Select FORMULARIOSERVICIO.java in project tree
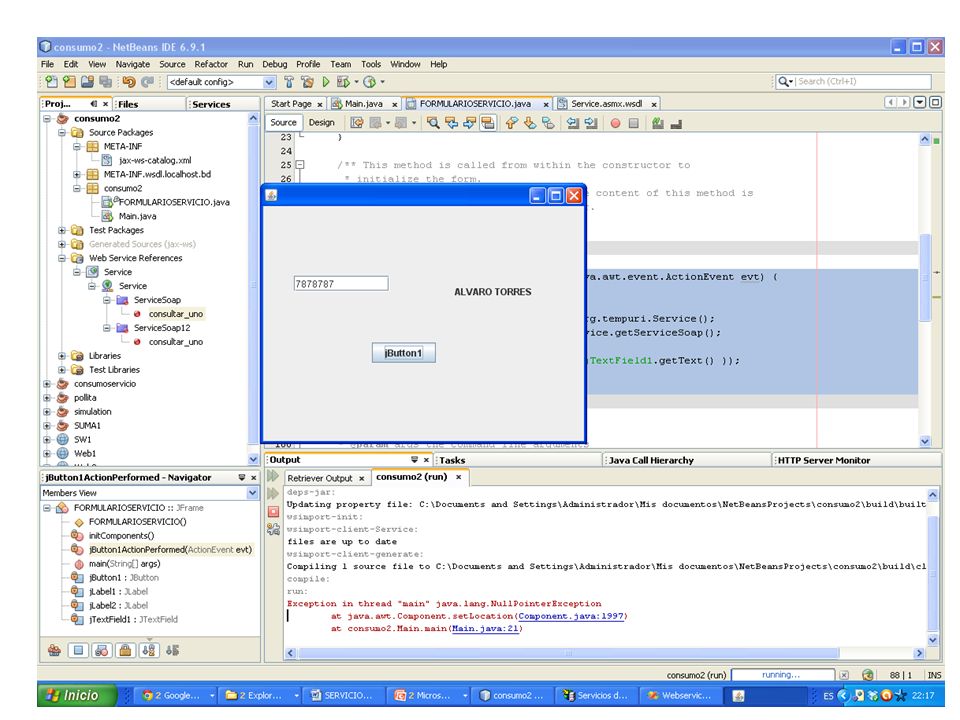The width and height of the screenshot is (960, 720). [174, 202]
